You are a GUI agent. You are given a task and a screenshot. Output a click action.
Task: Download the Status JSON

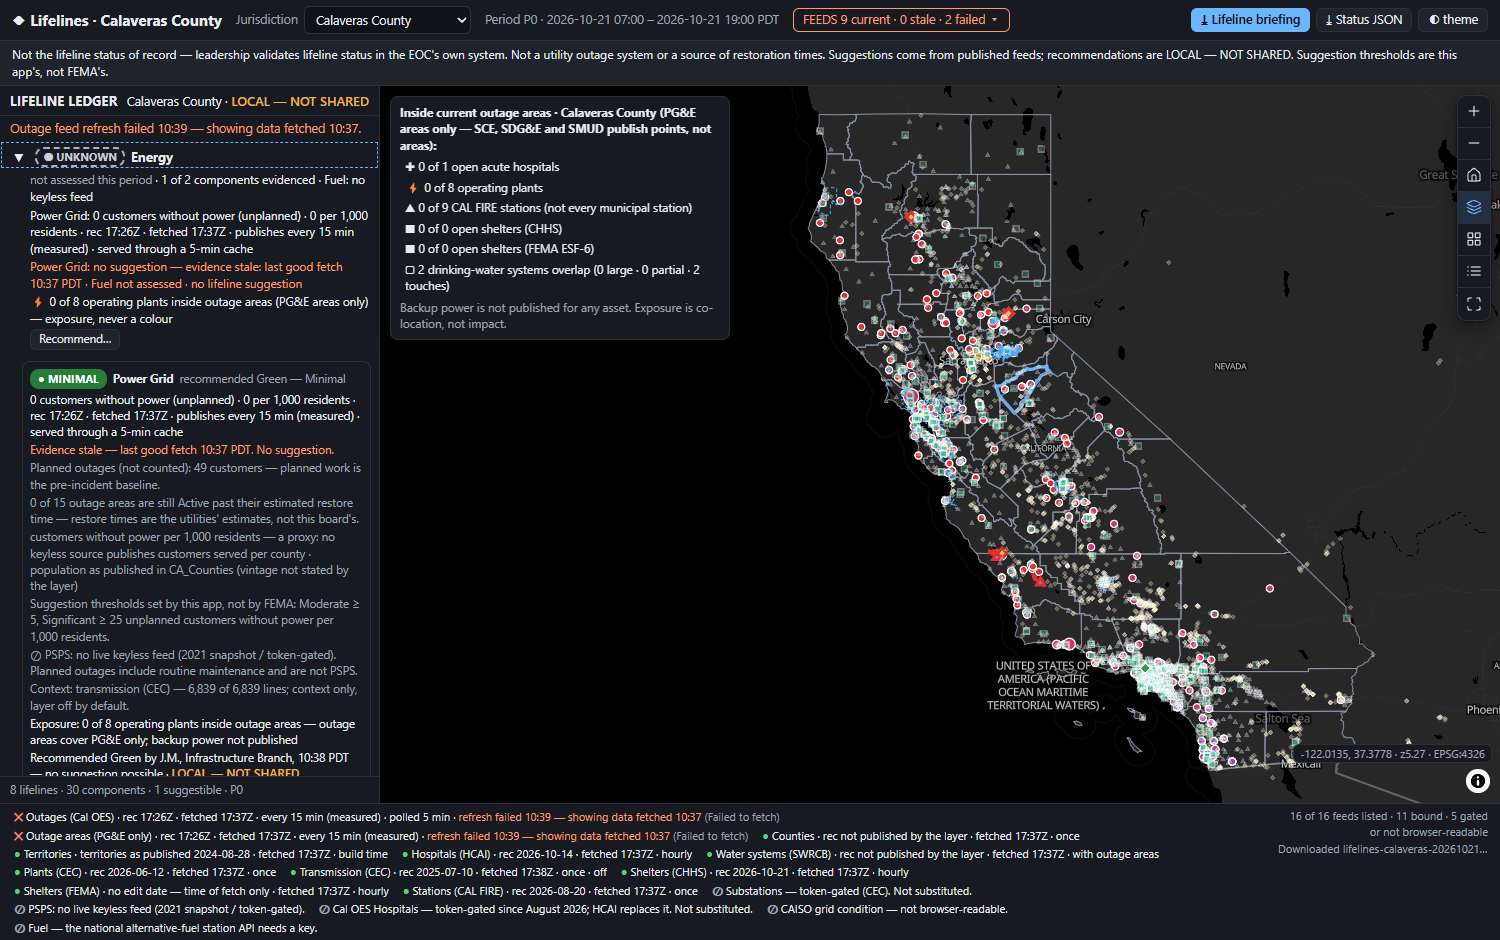1364,20
